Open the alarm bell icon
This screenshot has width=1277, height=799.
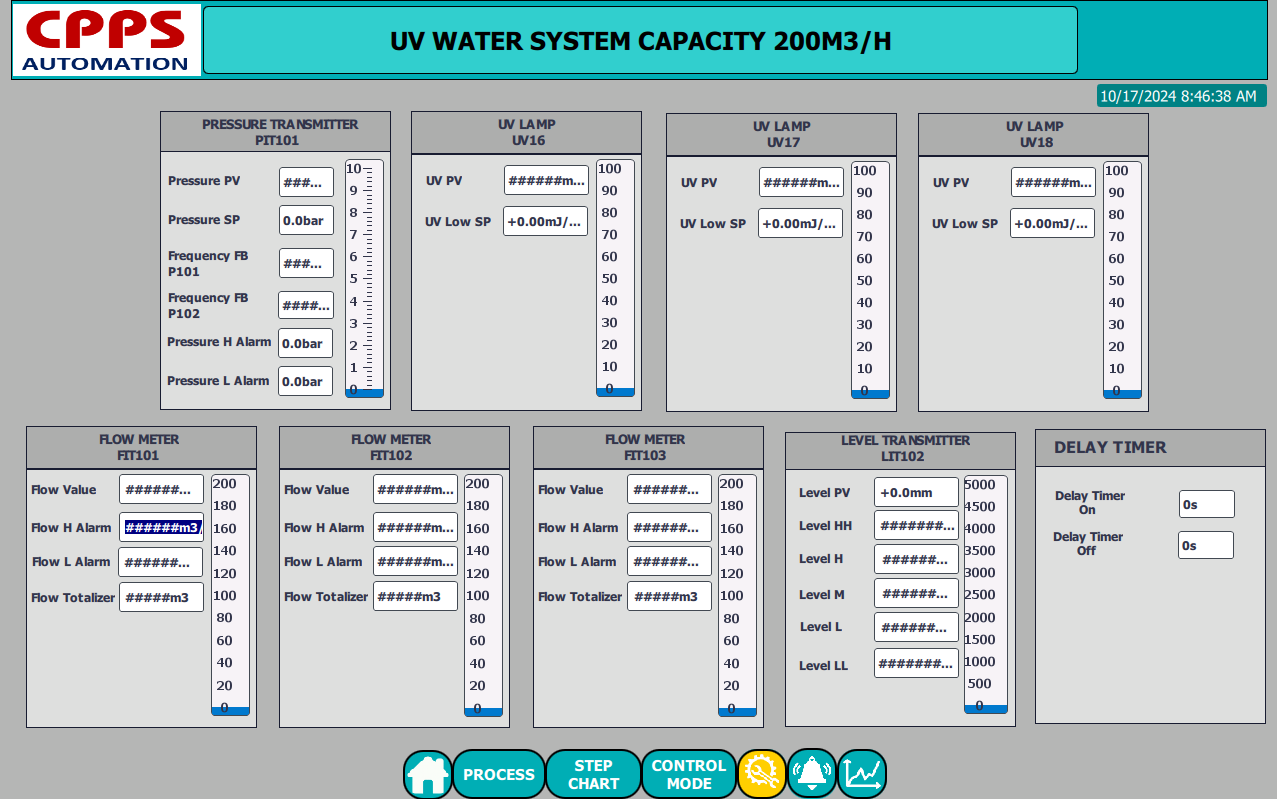pos(811,773)
